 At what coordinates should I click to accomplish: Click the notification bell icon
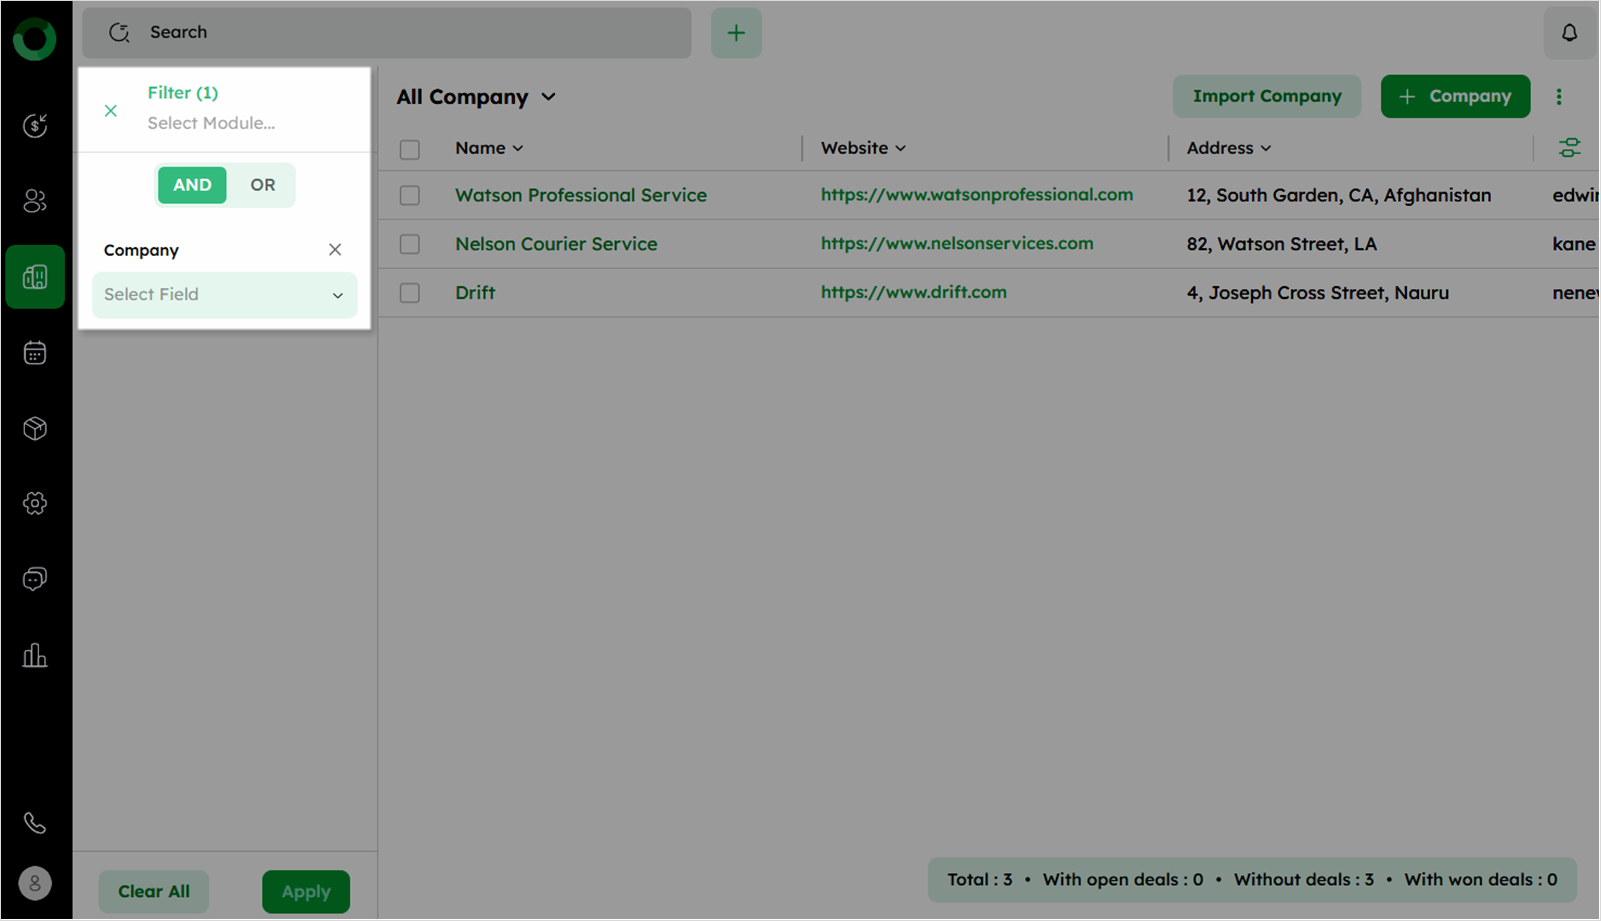(x=1569, y=33)
